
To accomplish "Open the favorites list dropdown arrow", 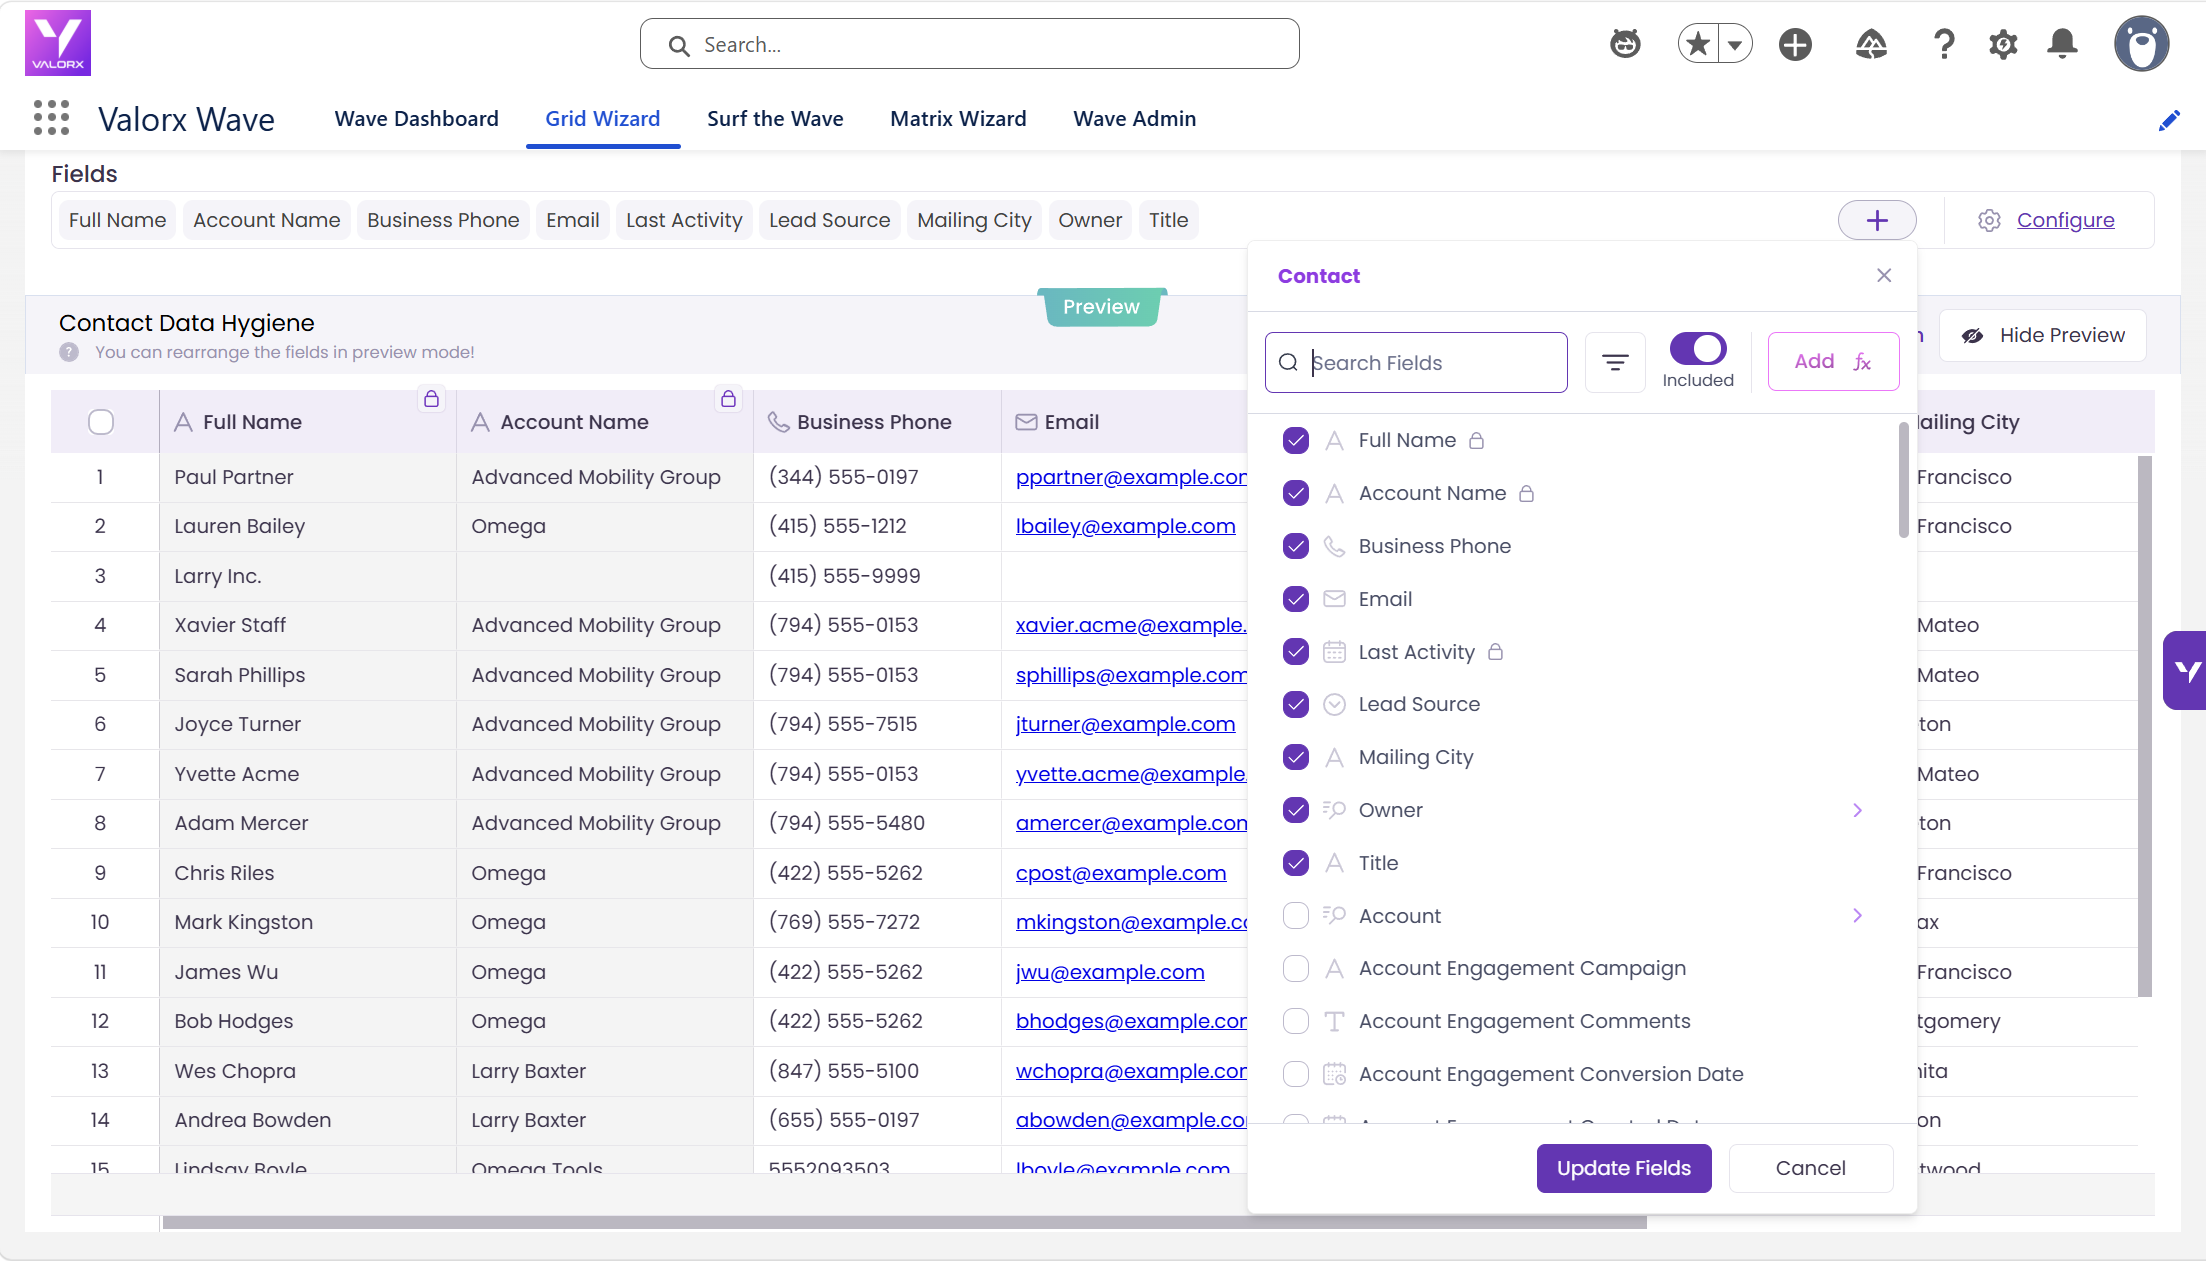I will click(1735, 44).
